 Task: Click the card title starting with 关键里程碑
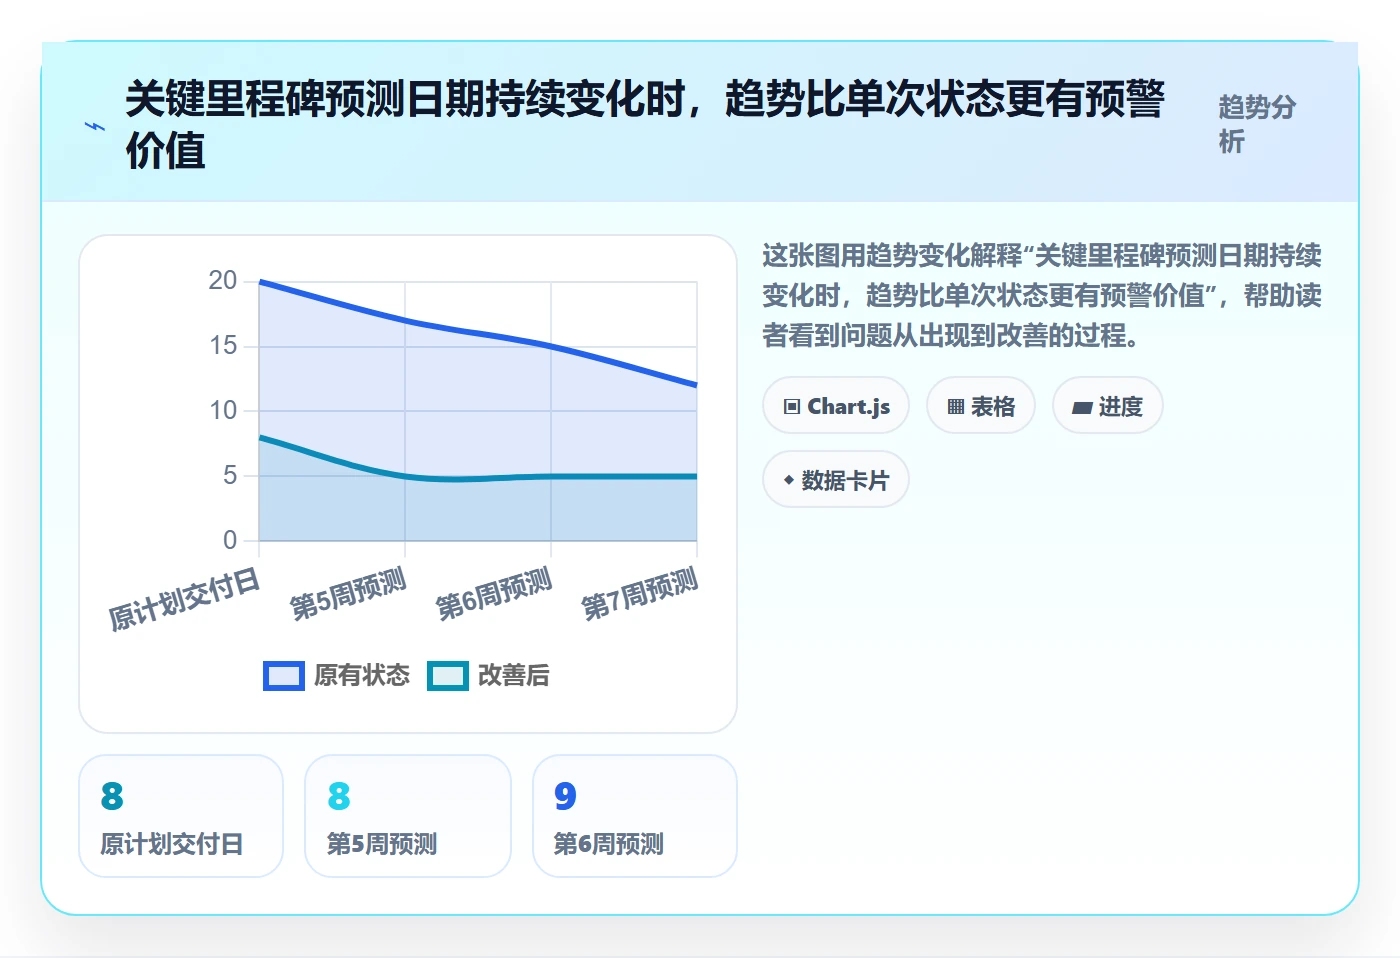click(645, 125)
